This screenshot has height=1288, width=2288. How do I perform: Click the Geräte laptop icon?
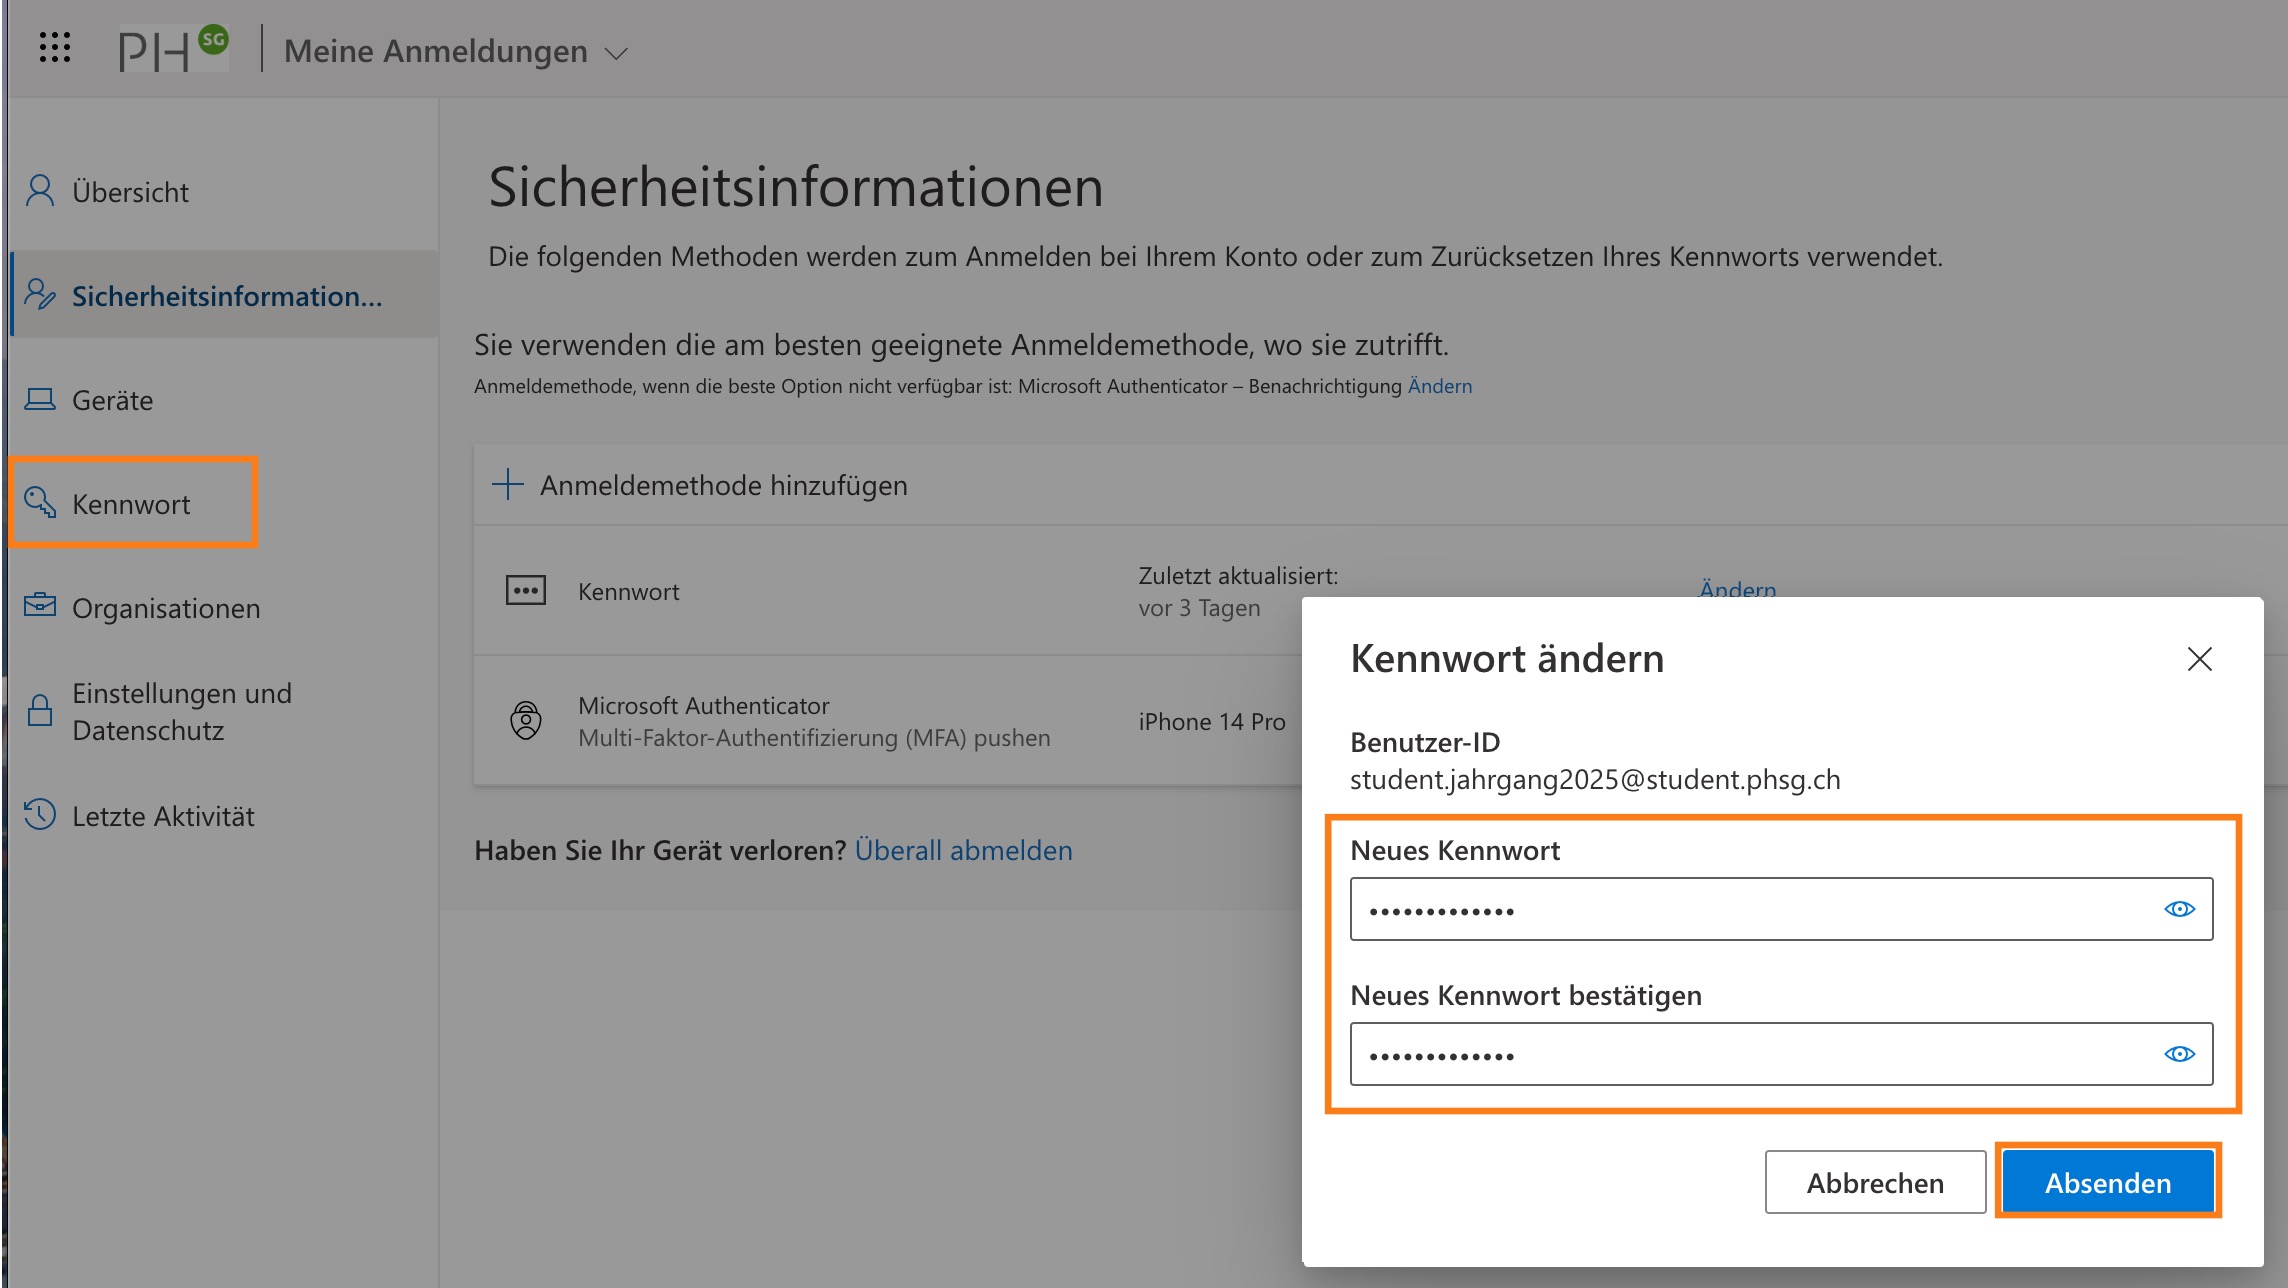pyautogui.click(x=40, y=399)
